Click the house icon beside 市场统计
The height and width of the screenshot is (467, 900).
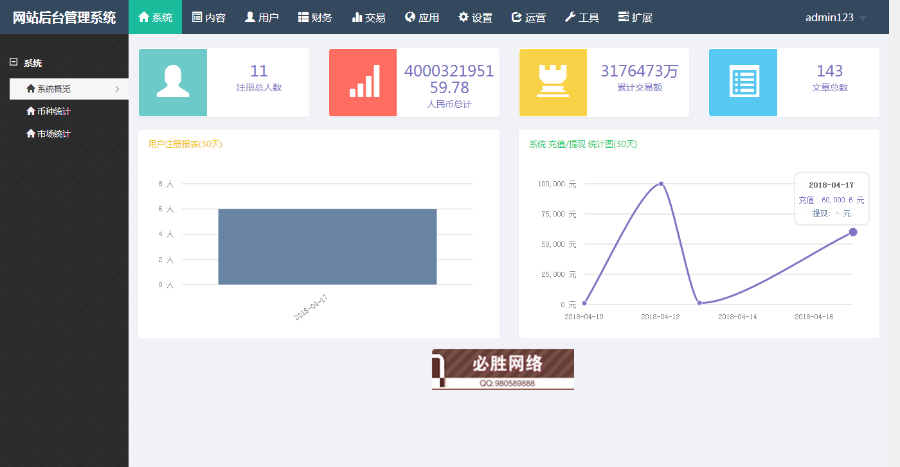[31, 133]
